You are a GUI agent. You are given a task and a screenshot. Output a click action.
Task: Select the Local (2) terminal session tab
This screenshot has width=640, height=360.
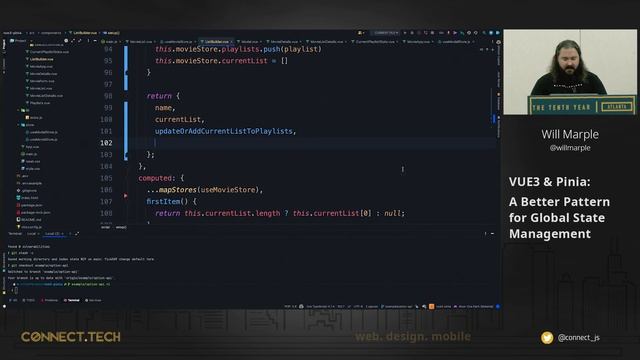(x=53, y=234)
